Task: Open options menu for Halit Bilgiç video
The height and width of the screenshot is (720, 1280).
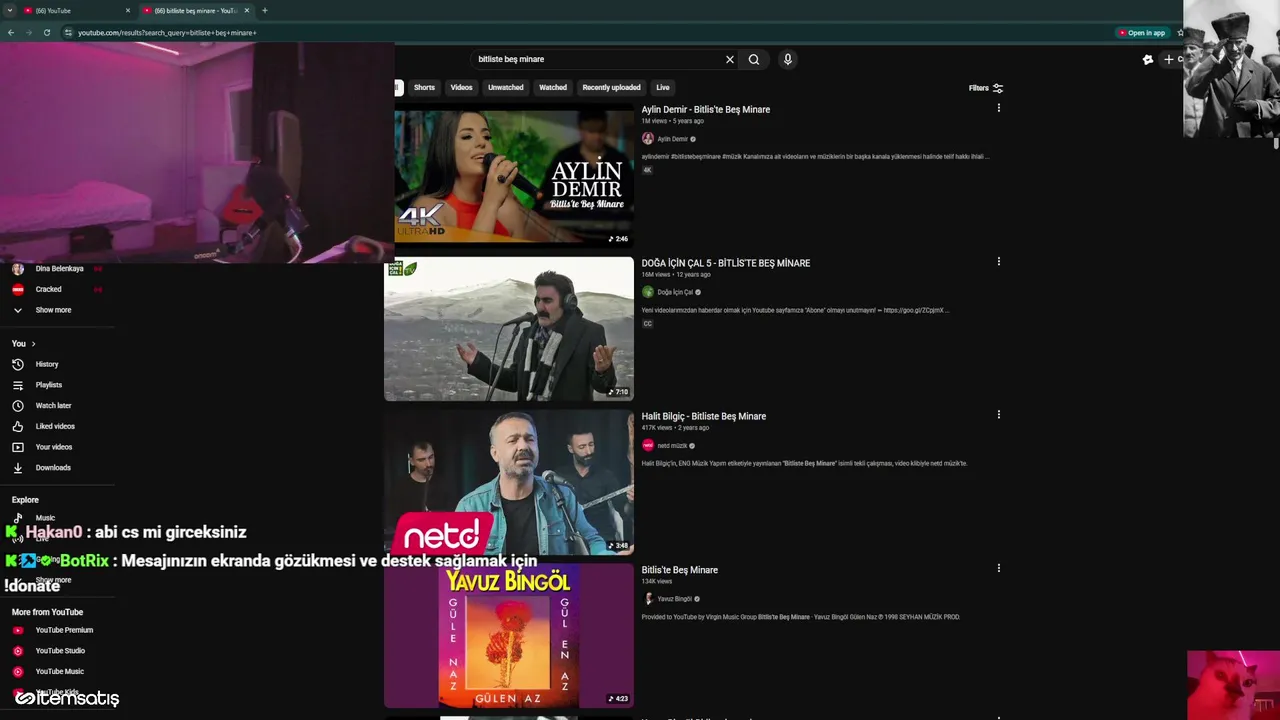Action: coord(998,415)
